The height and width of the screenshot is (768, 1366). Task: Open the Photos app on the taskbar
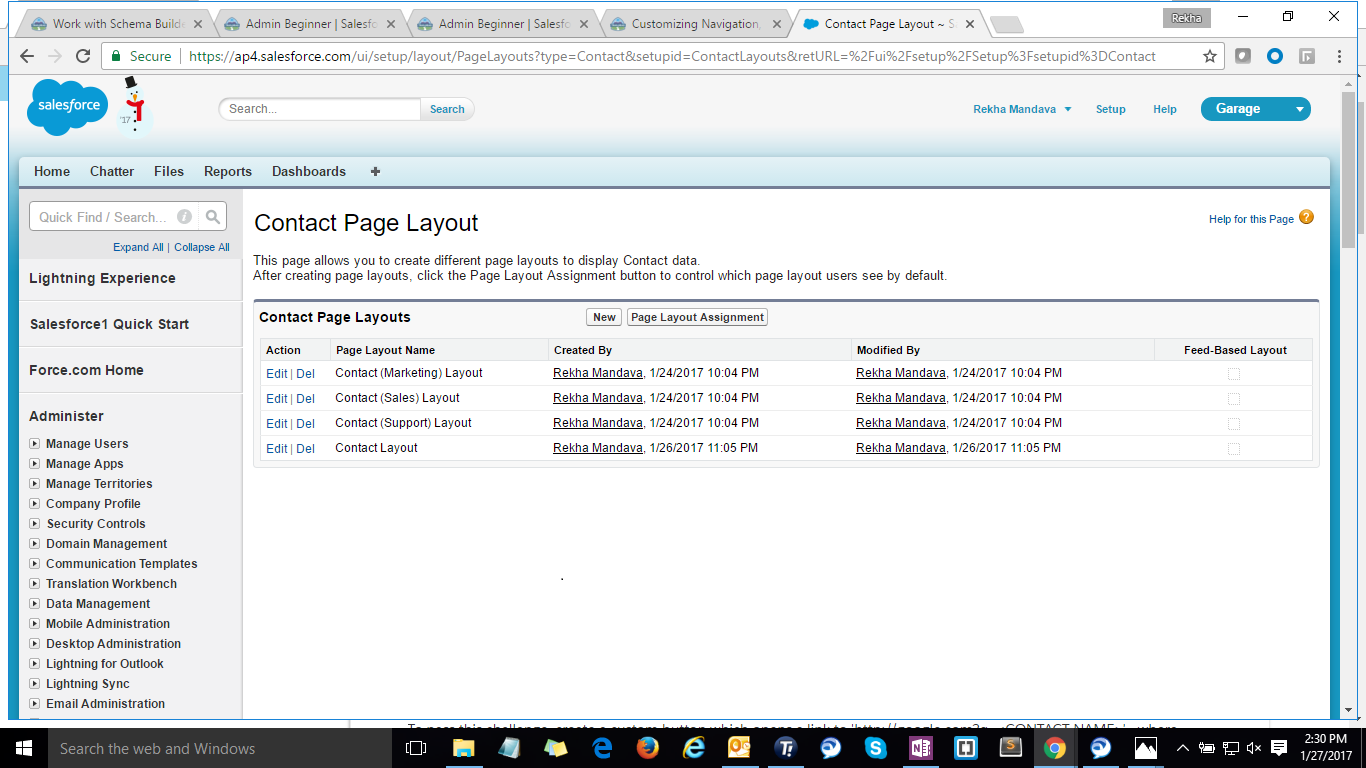tap(1146, 748)
